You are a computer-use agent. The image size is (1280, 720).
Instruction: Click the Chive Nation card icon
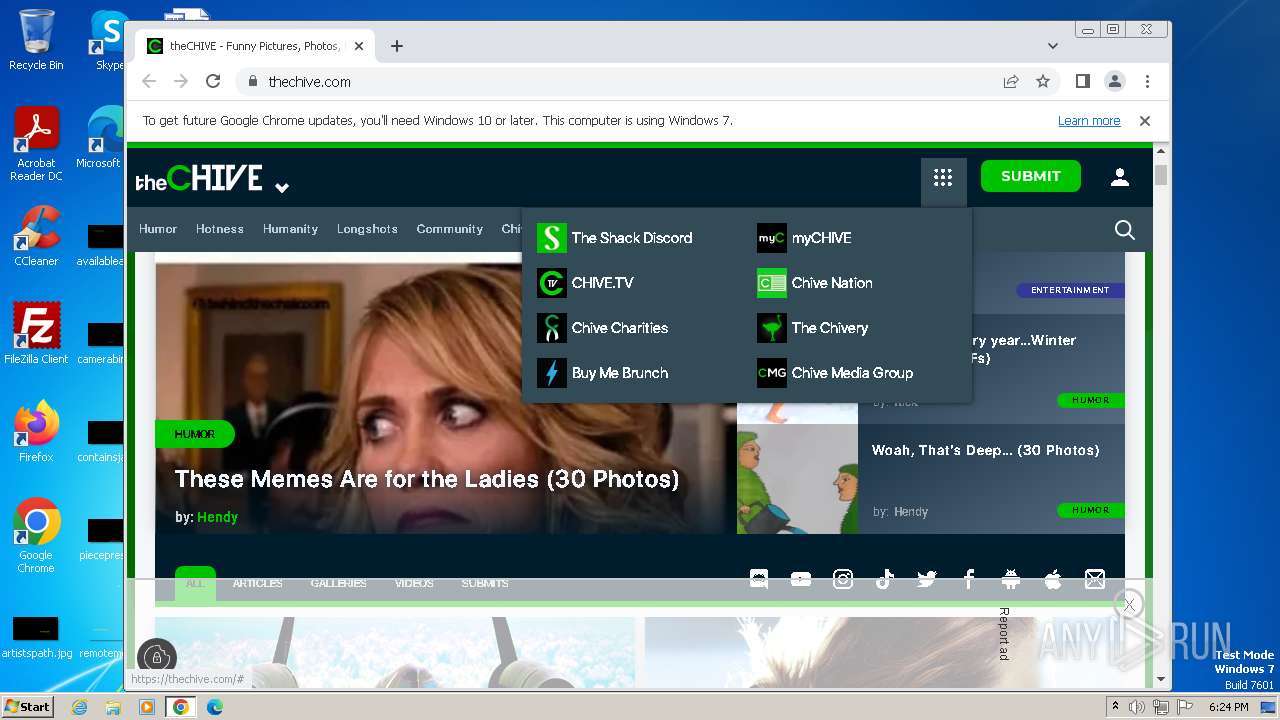tap(772, 283)
